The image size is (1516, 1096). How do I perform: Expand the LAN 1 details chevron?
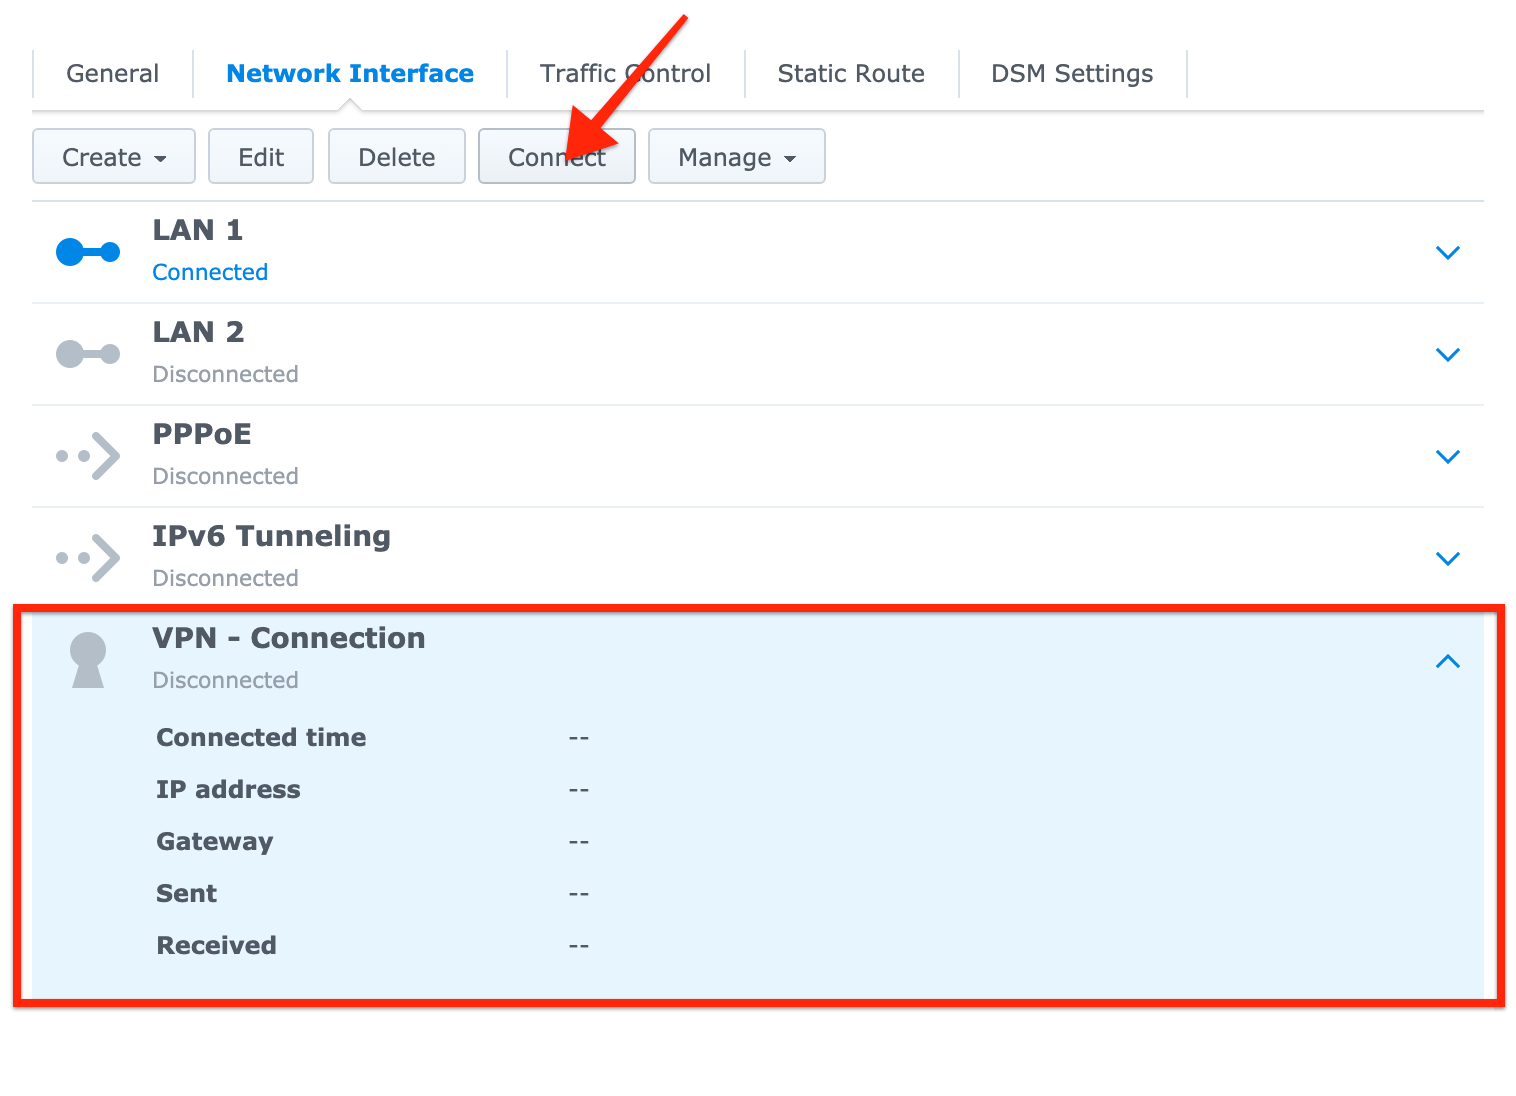[x=1447, y=252]
